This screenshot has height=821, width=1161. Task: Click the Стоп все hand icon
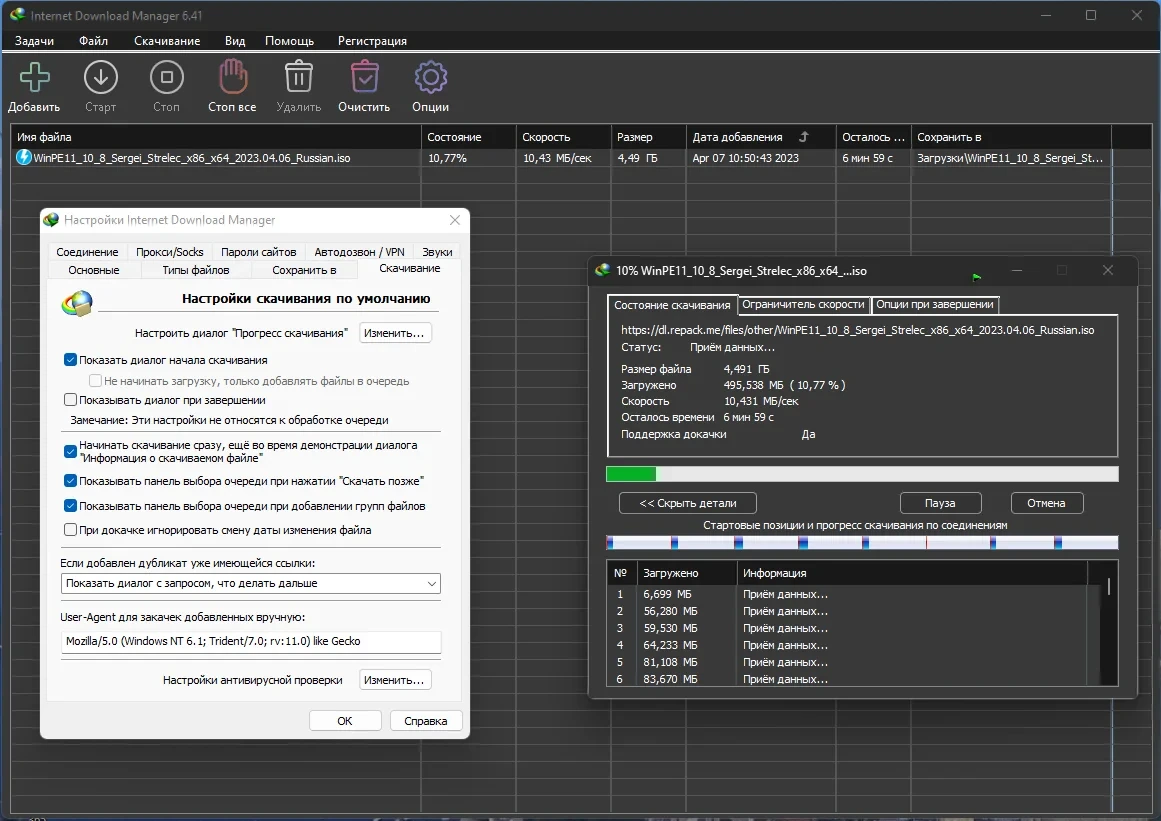click(x=232, y=77)
